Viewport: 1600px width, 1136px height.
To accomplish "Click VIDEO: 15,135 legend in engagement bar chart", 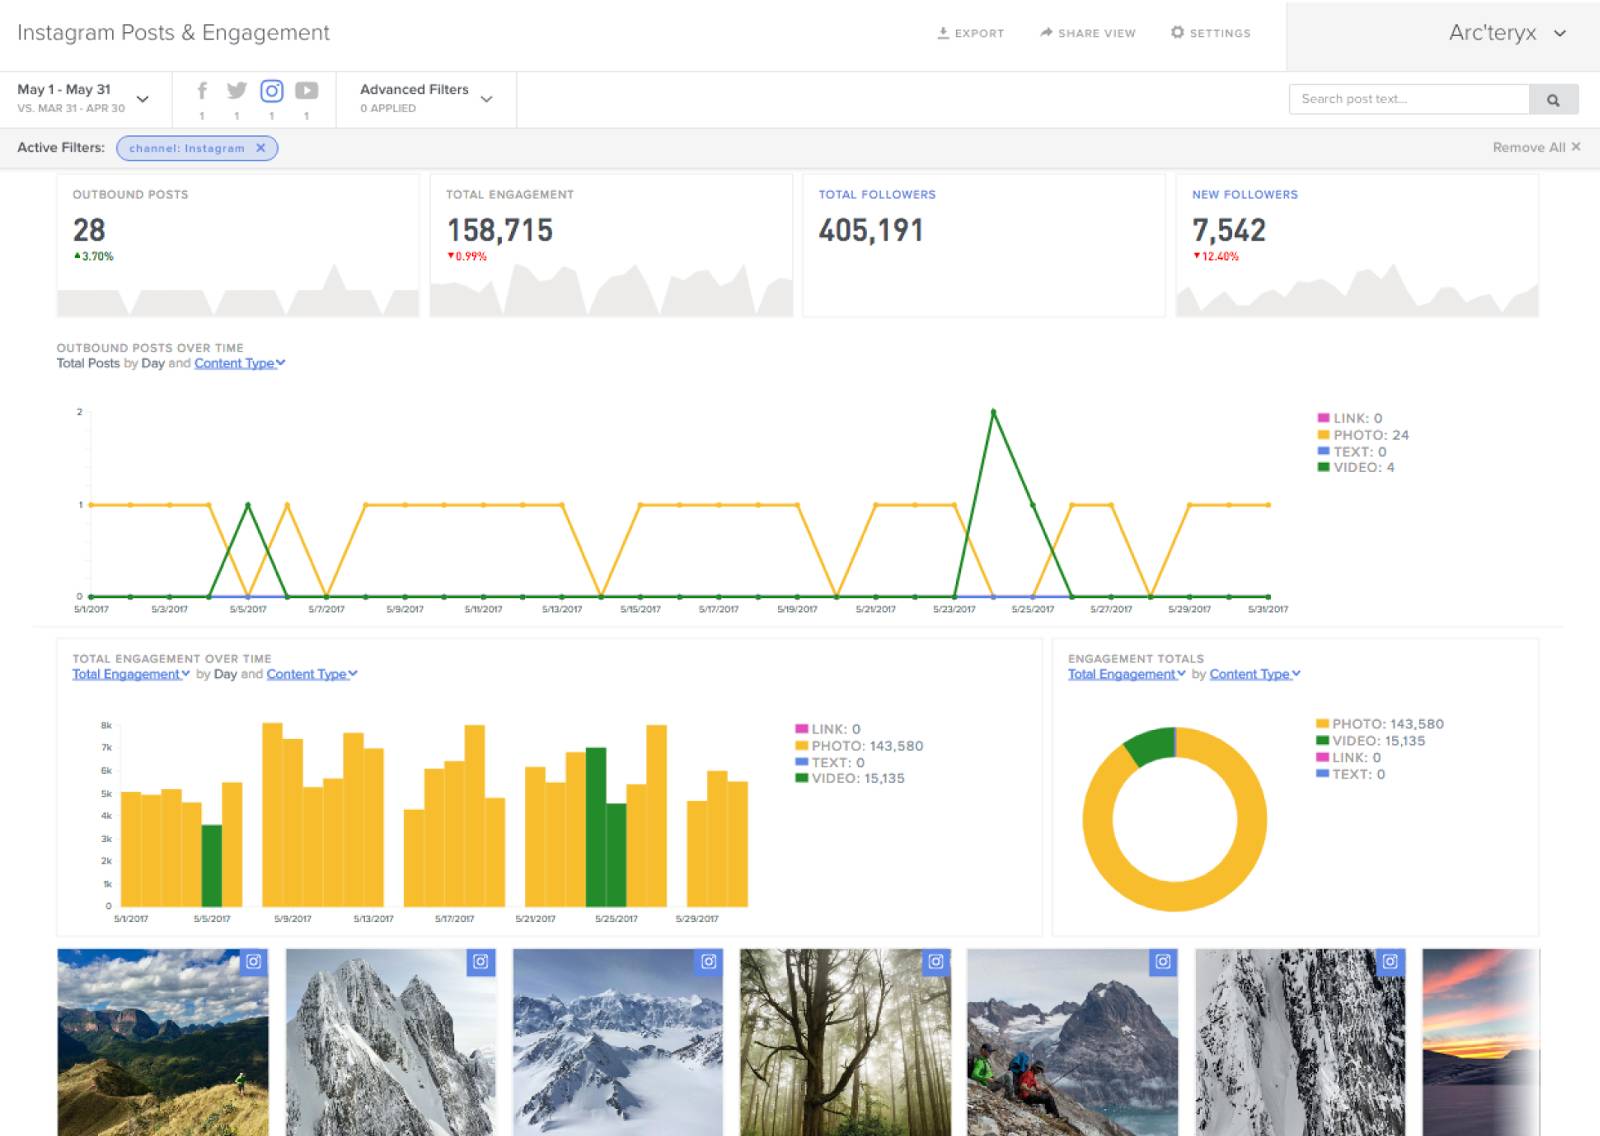I will pyautogui.click(x=850, y=778).
